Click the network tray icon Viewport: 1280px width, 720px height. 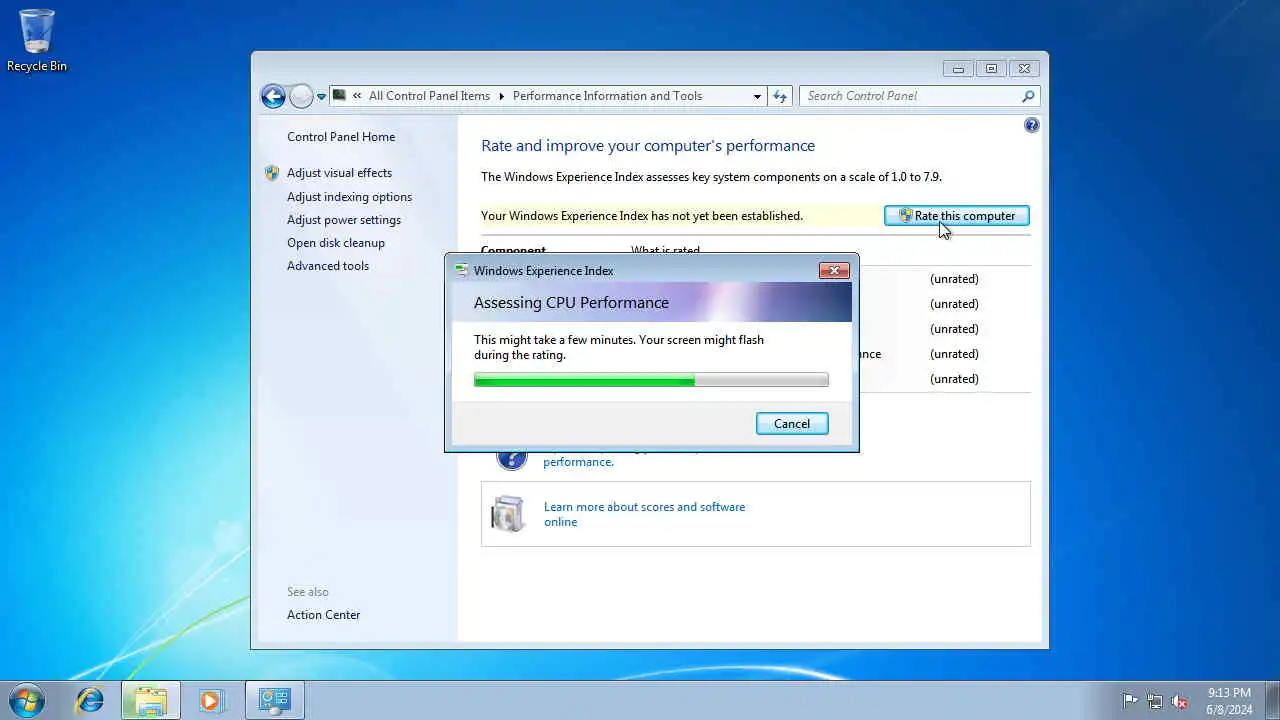coord(1155,701)
